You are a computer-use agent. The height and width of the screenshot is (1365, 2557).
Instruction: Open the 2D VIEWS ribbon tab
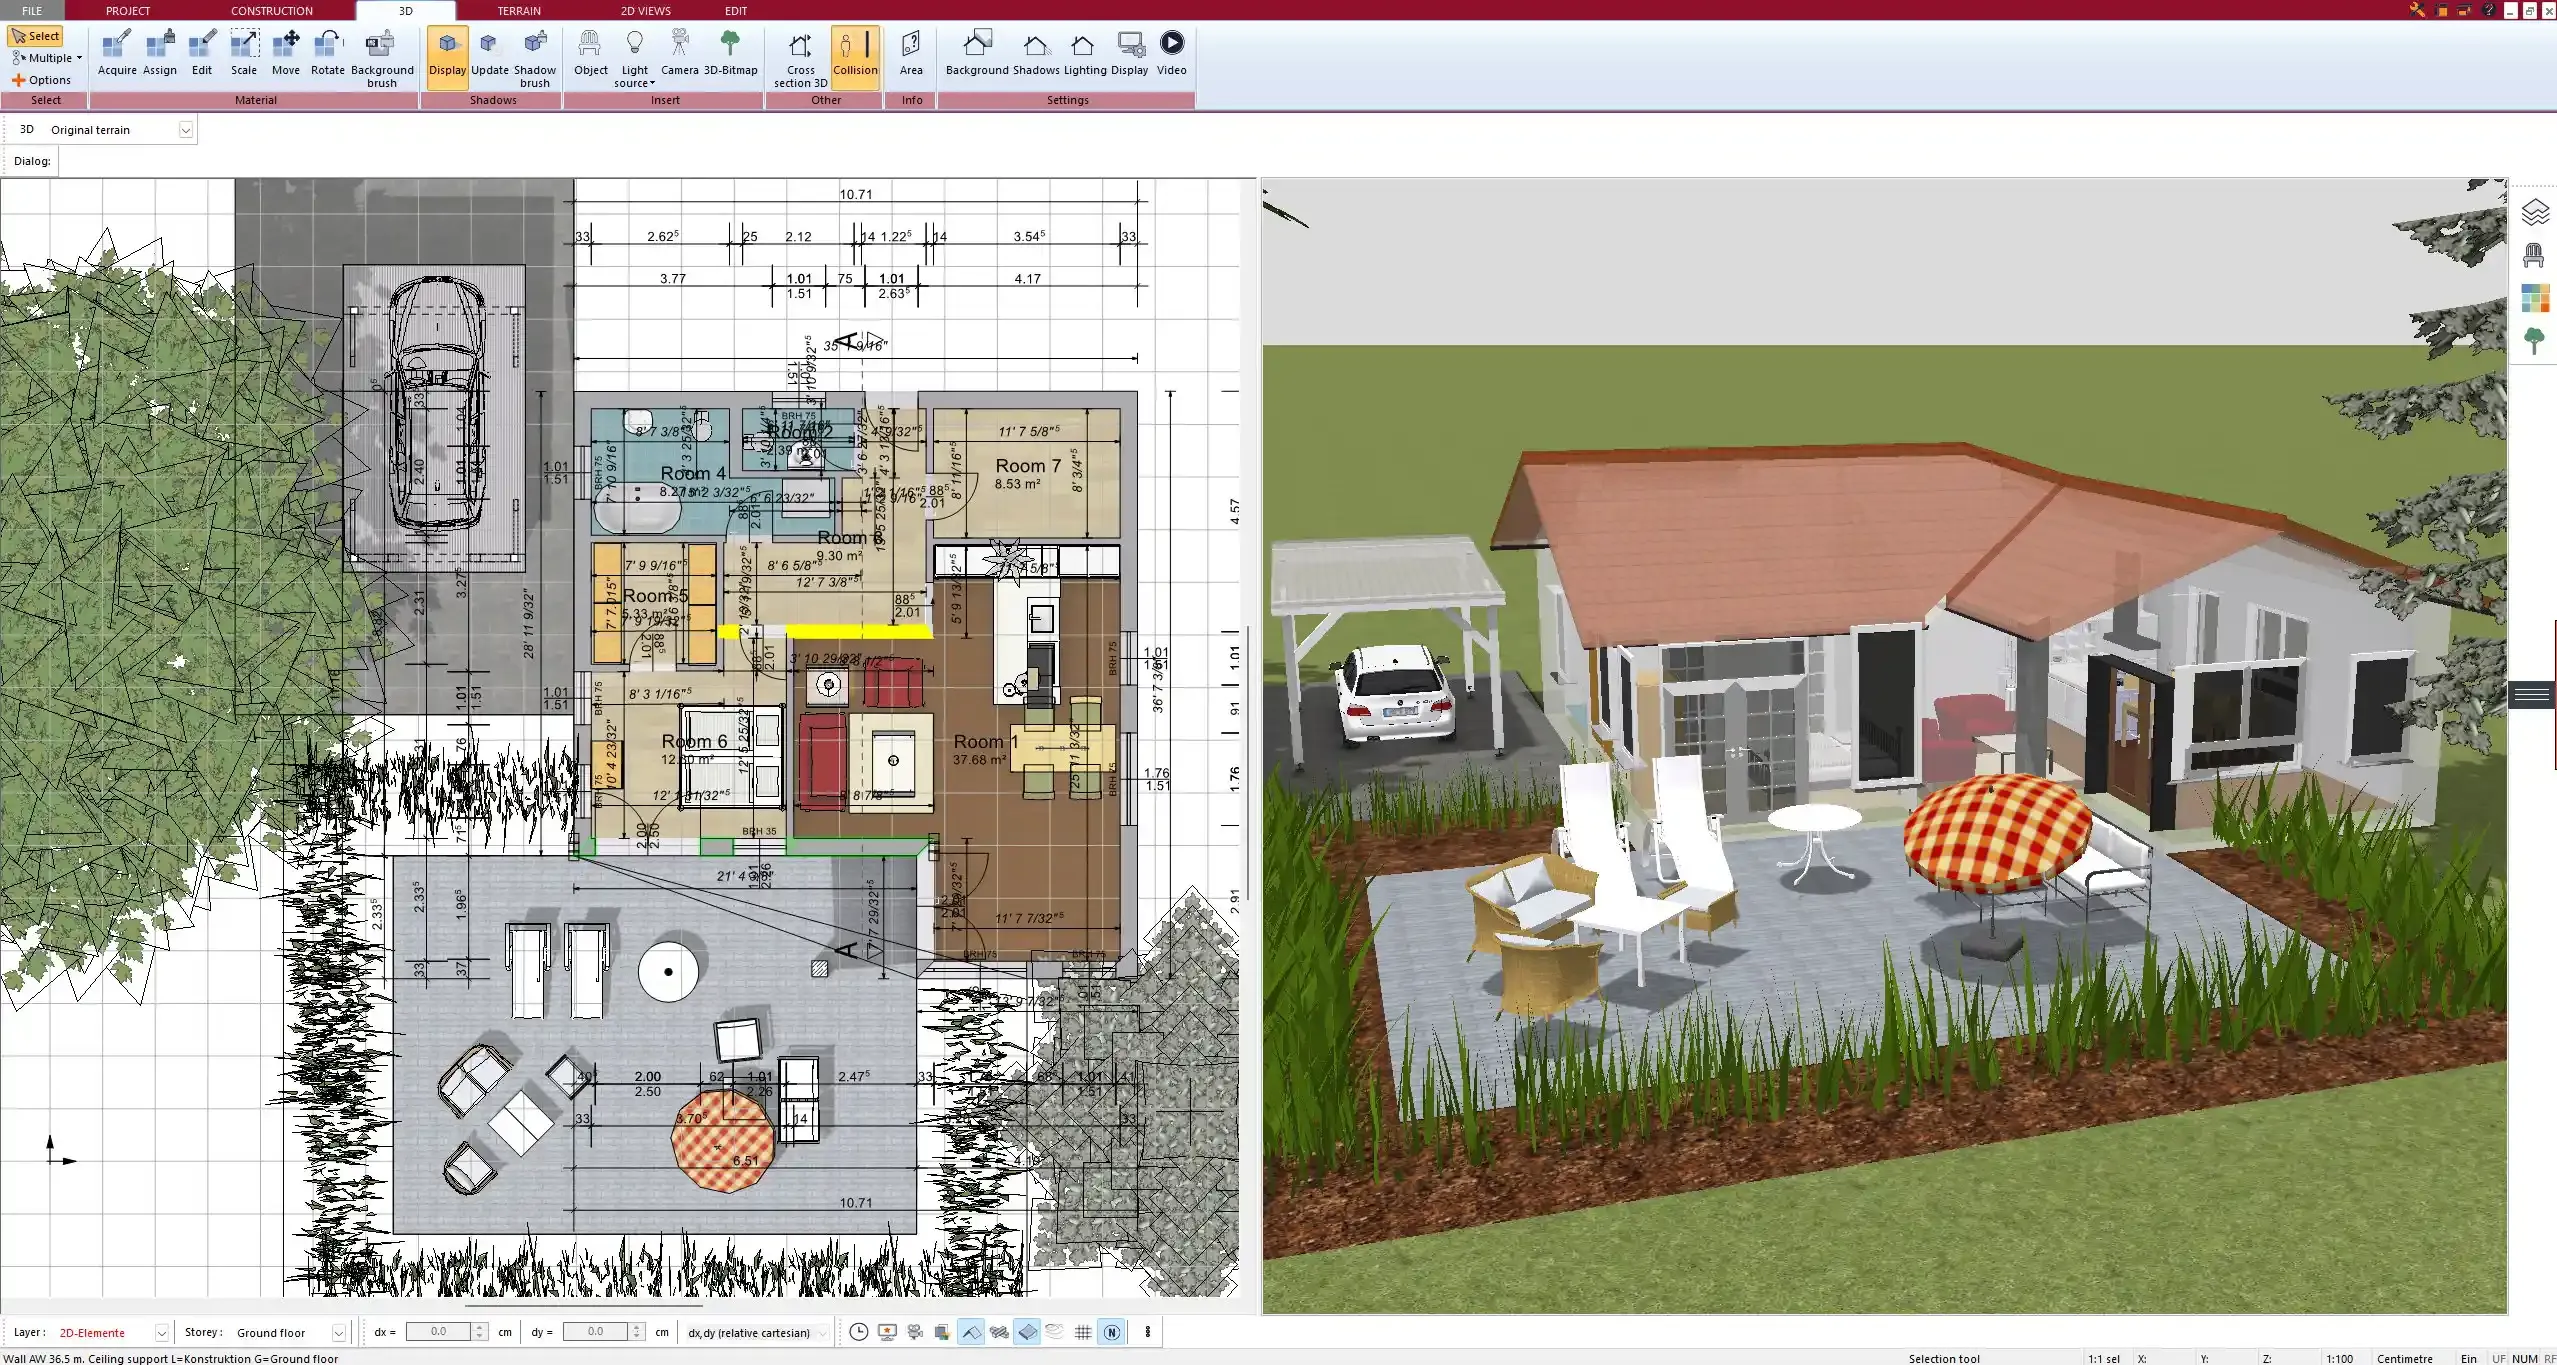(643, 10)
